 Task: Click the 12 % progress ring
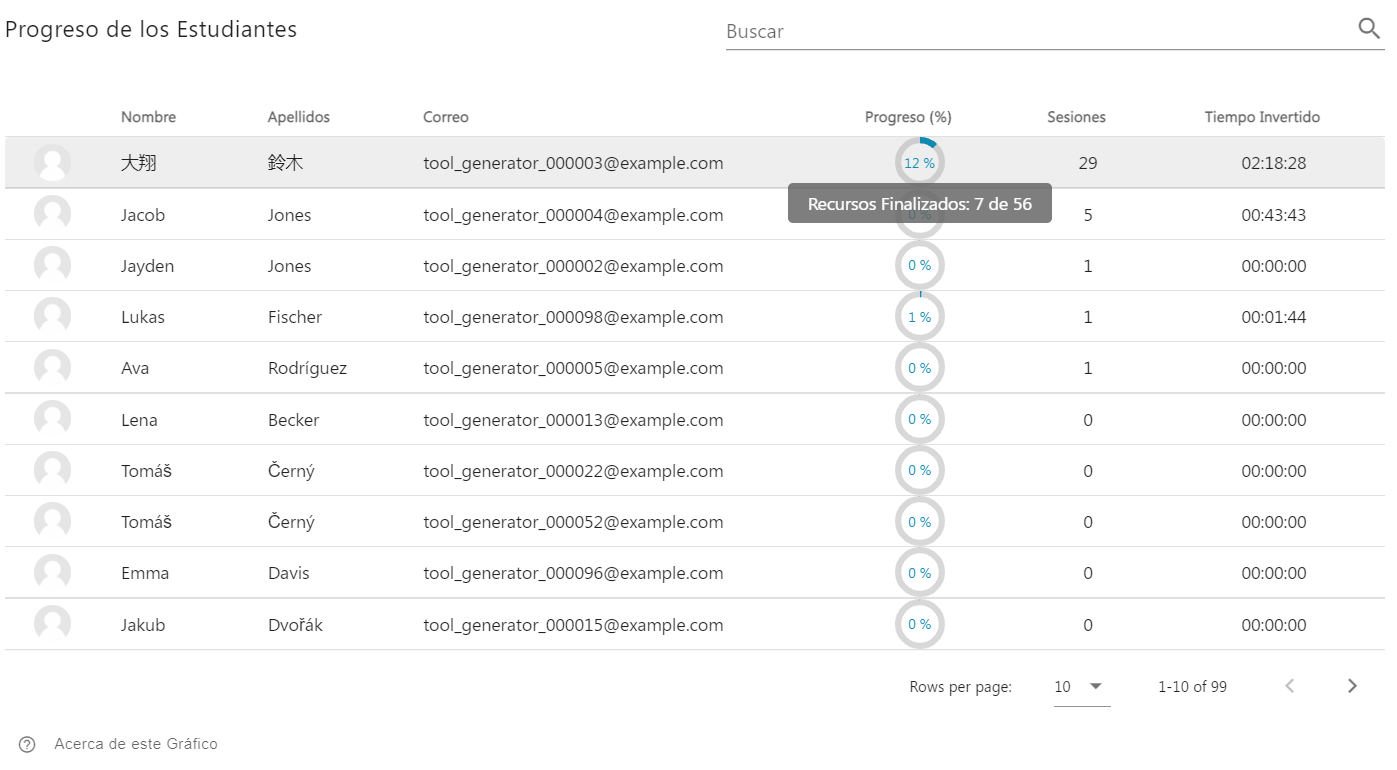coord(919,162)
